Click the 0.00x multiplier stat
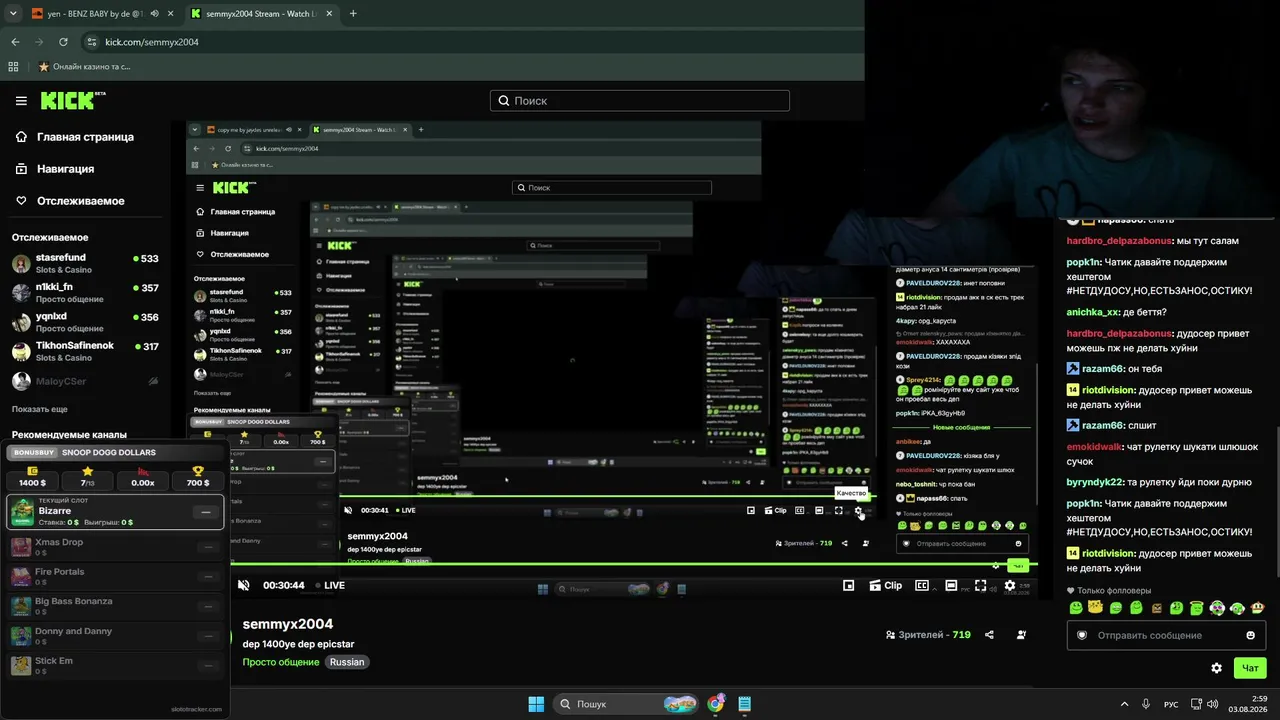Image resolution: width=1280 pixels, height=720 pixels. coord(143,482)
